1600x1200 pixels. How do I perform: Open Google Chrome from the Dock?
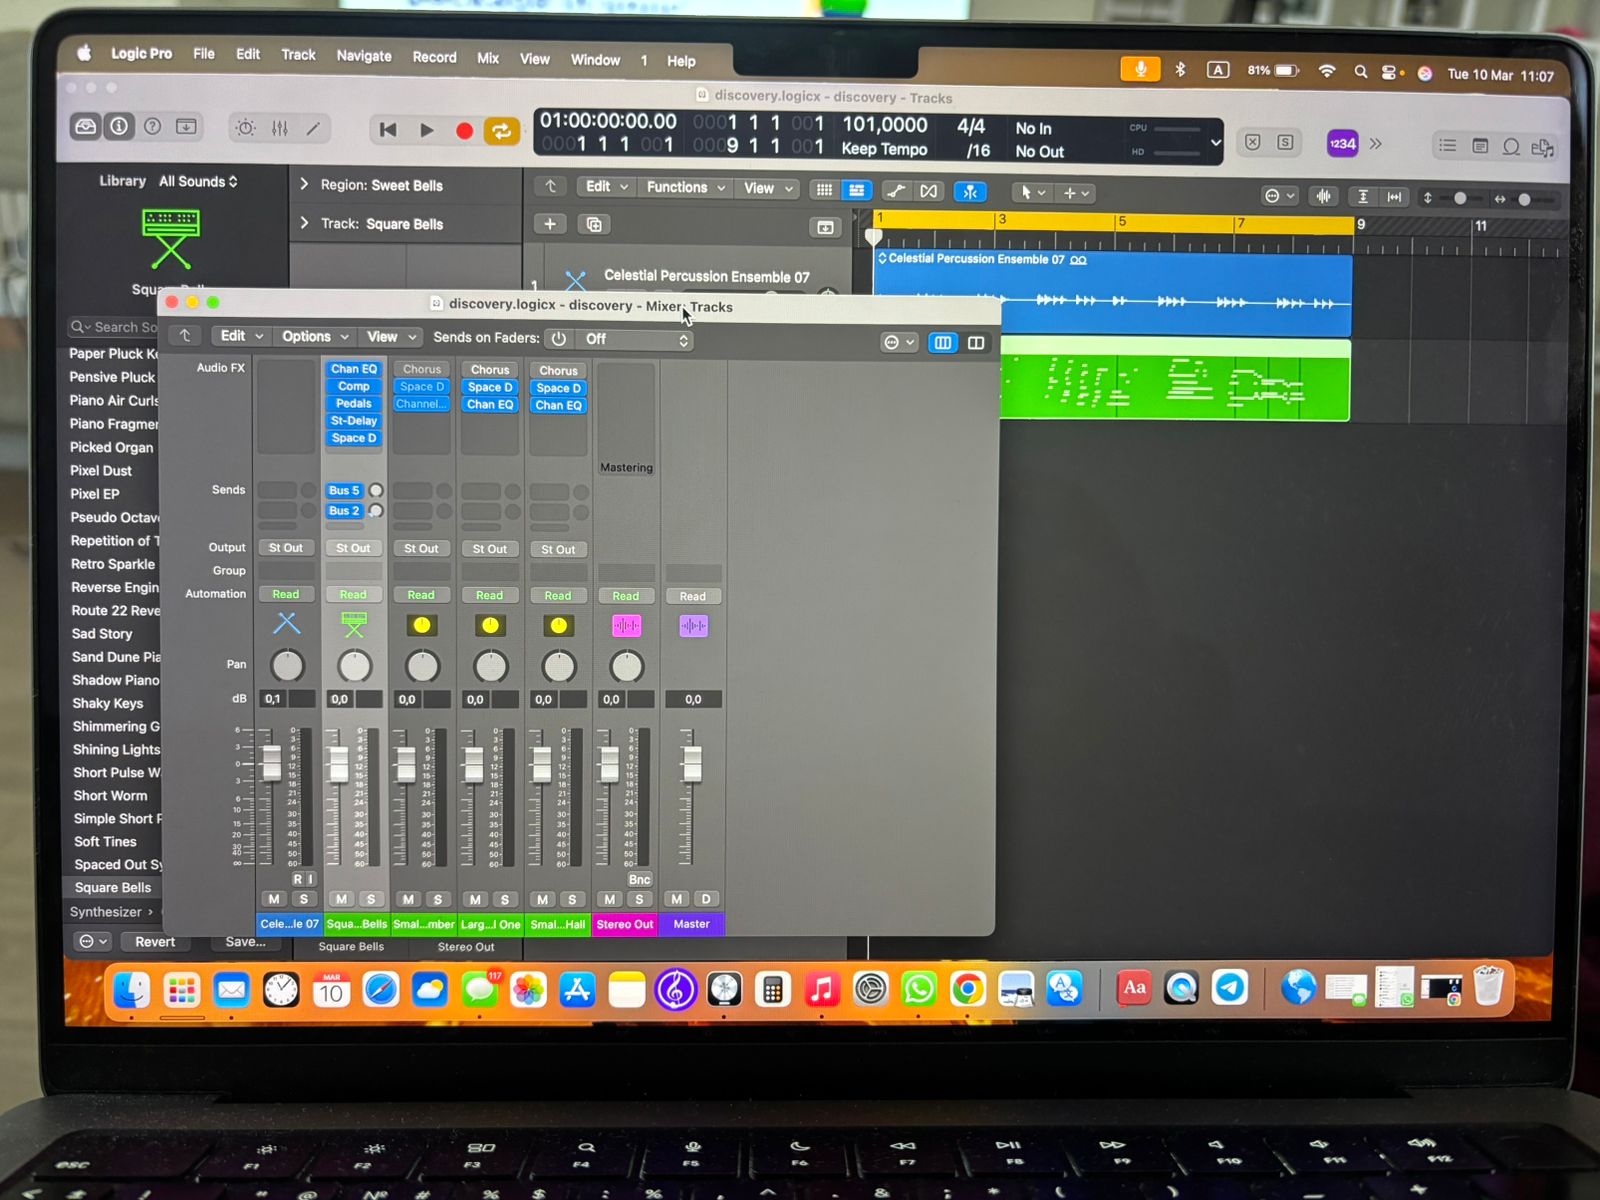click(x=967, y=989)
